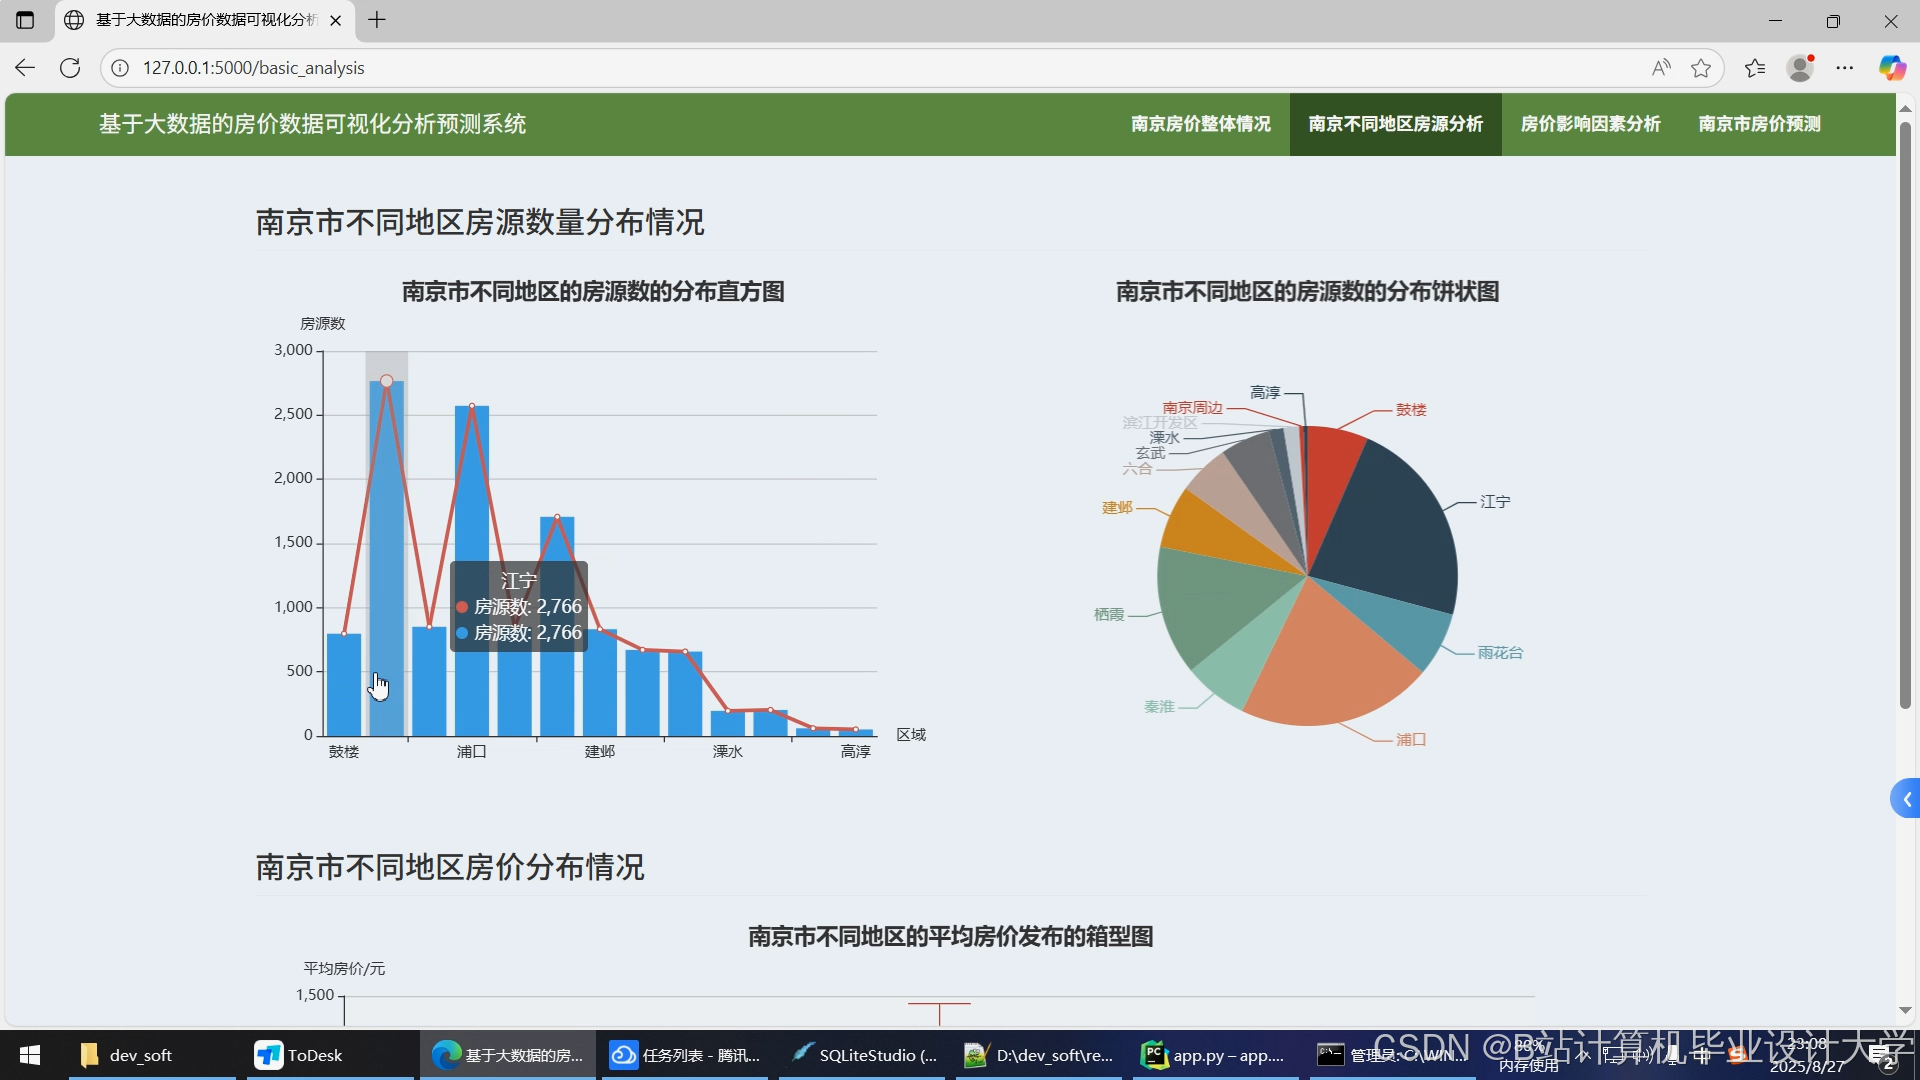Open the tab actions menu icon
The height and width of the screenshot is (1080, 1920).
click(x=25, y=20)
